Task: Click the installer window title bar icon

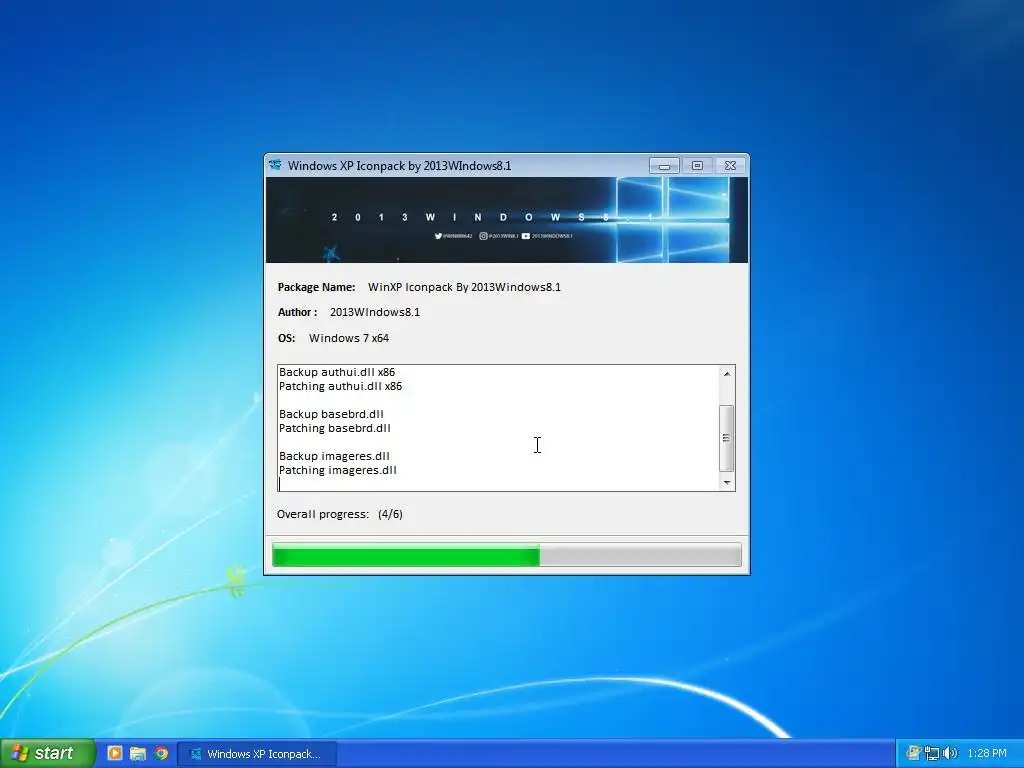Action: pos(275,165)
